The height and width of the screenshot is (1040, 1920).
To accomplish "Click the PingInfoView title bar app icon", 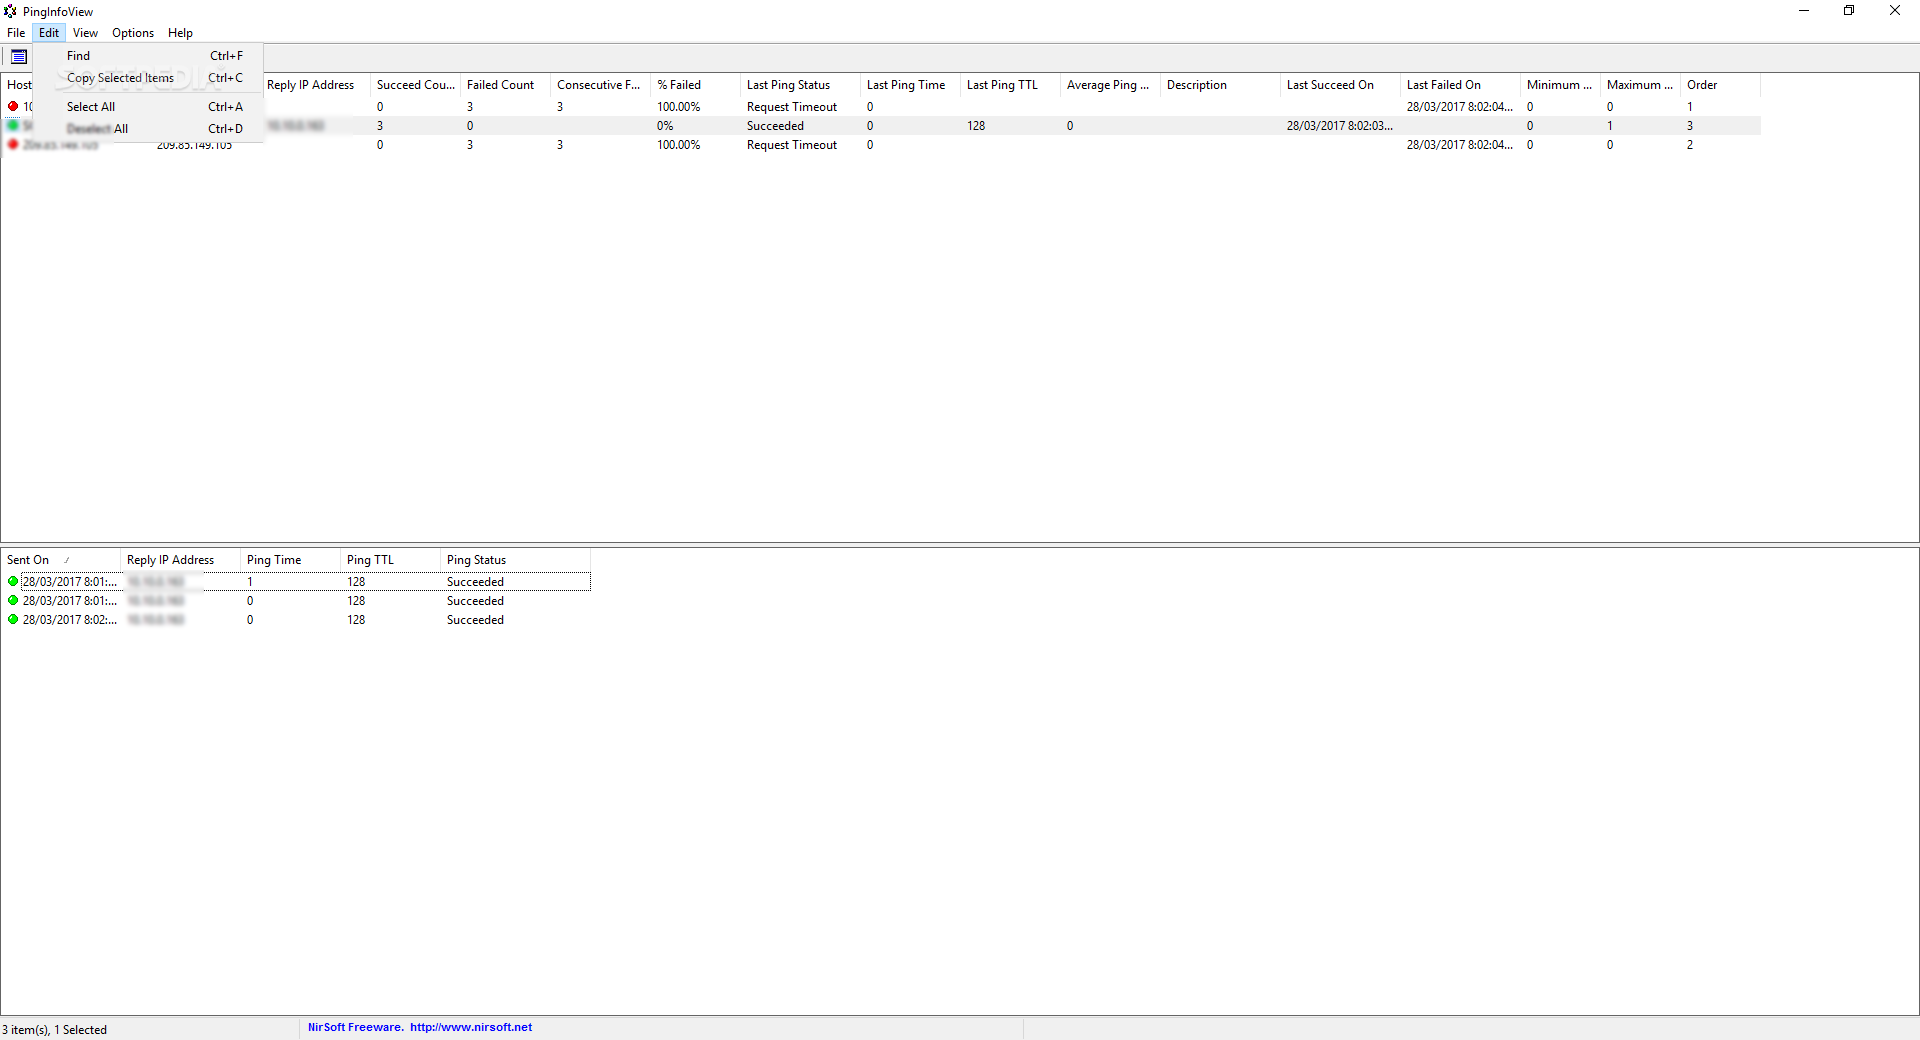I will point(10,11).
